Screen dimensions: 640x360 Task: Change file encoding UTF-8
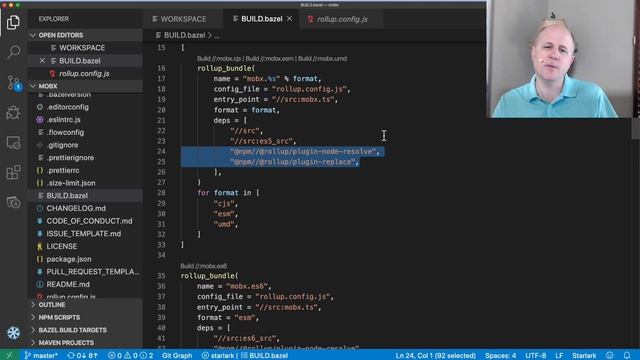(x=536, y=356)
